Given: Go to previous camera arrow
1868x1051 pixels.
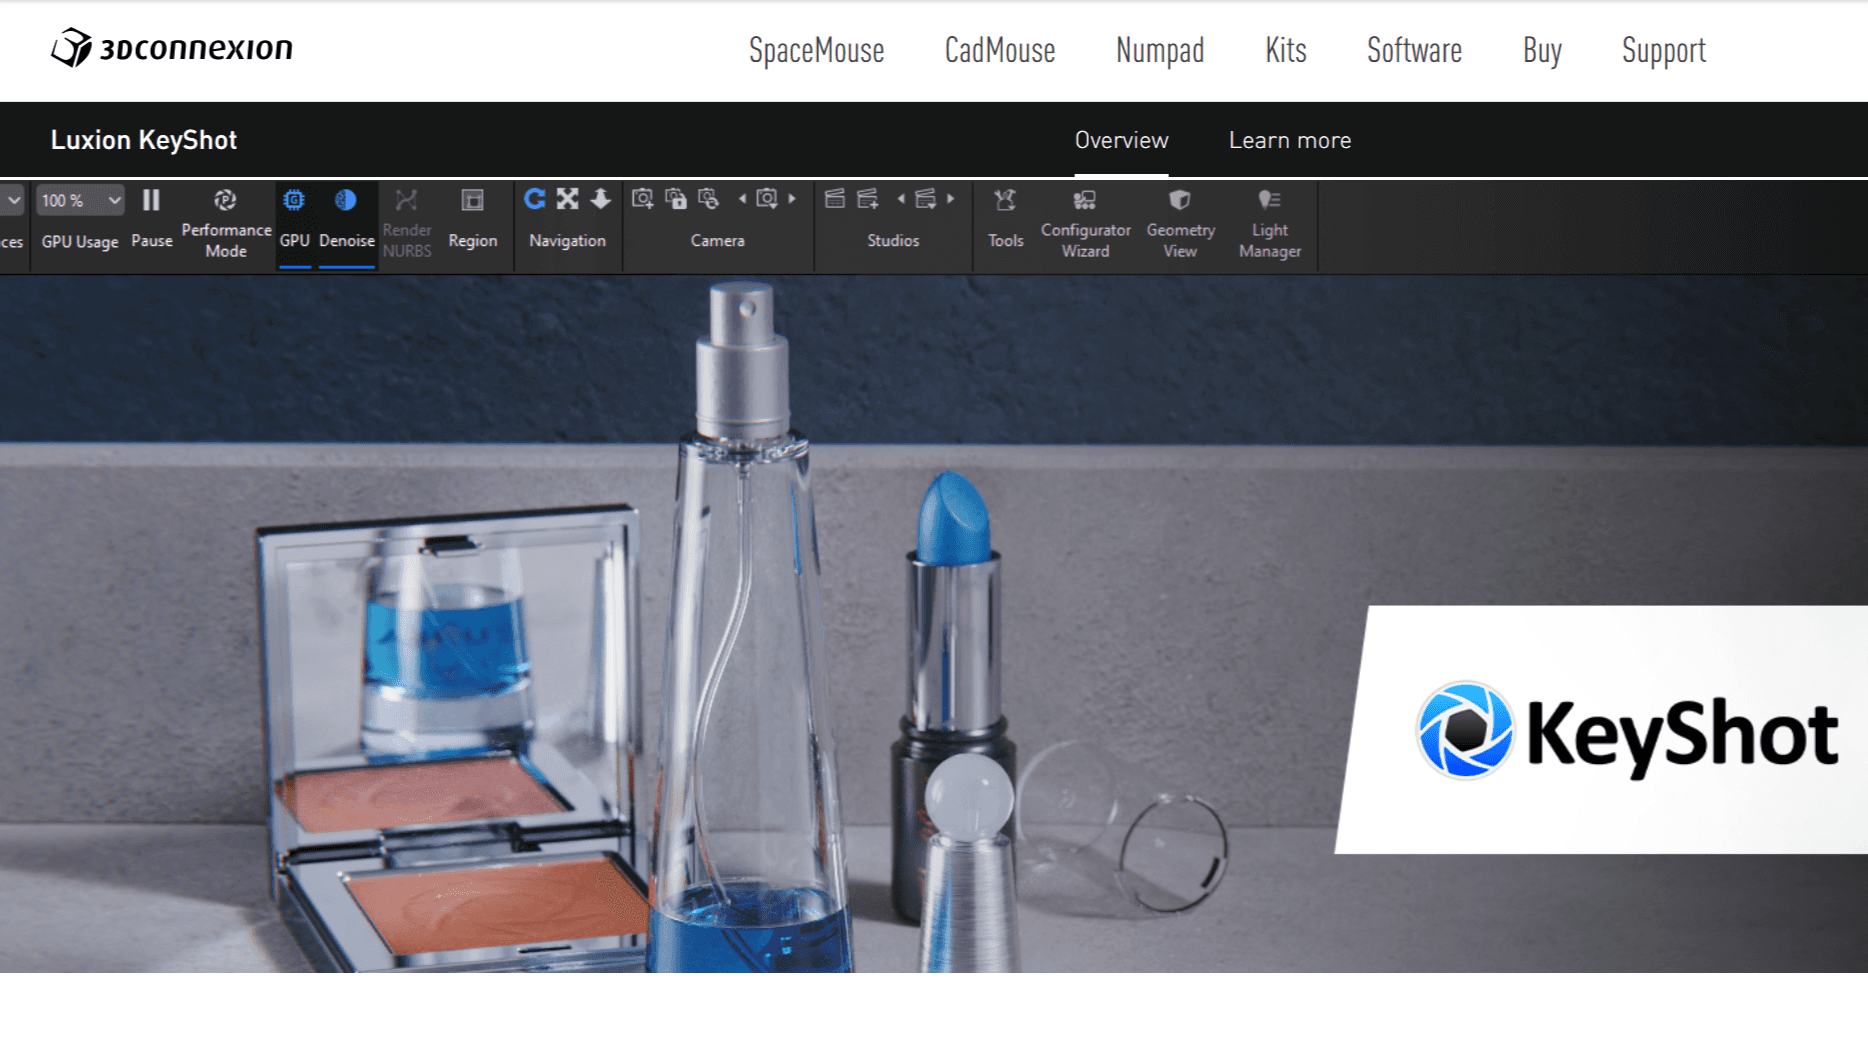Looking at the screenshot, I should click(742, 199).
